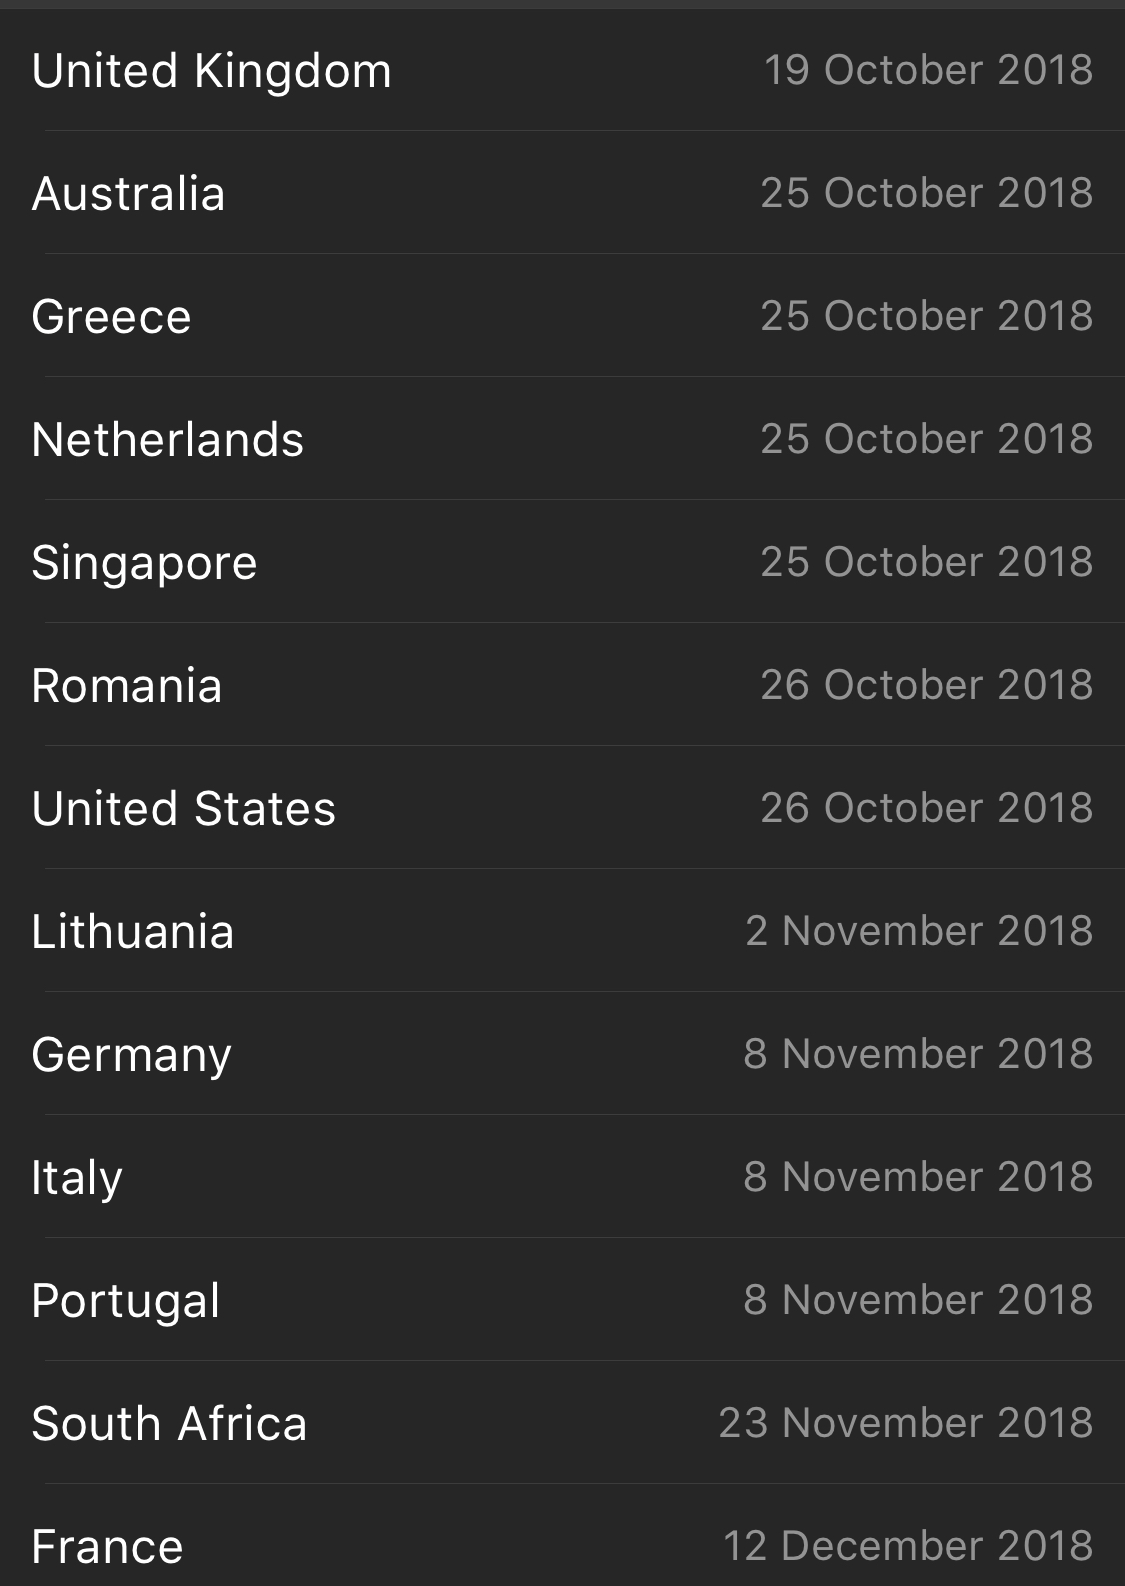Tap the 12 December 2018 date
Viewport: 1125px width, 1586px height.
click(x=907, y=1546)
